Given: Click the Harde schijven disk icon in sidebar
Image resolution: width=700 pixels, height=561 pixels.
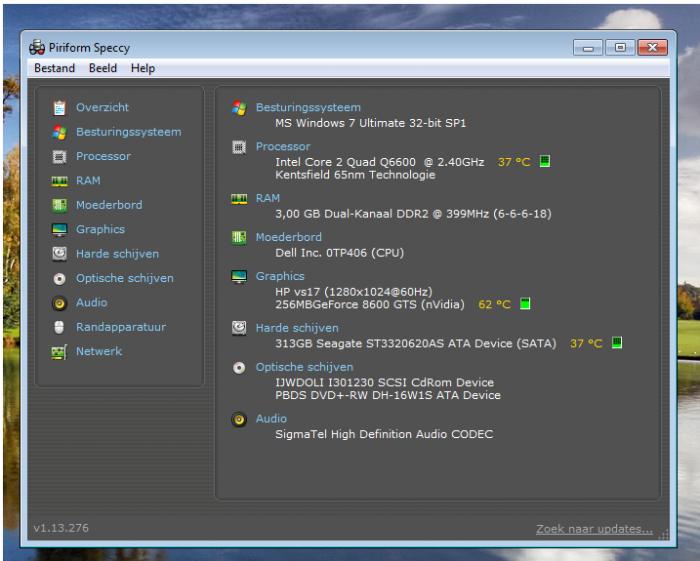Looking at the screenshot, I should click(x=59, y=254).
